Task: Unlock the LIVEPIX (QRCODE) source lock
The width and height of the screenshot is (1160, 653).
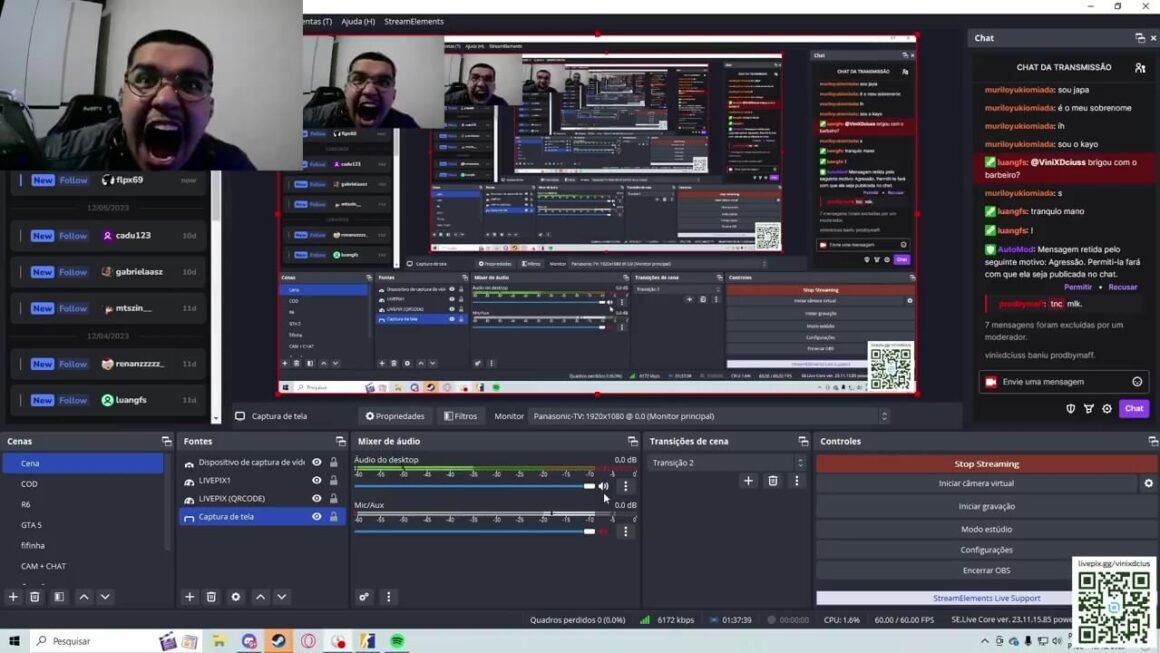Action: pos(334,499)
